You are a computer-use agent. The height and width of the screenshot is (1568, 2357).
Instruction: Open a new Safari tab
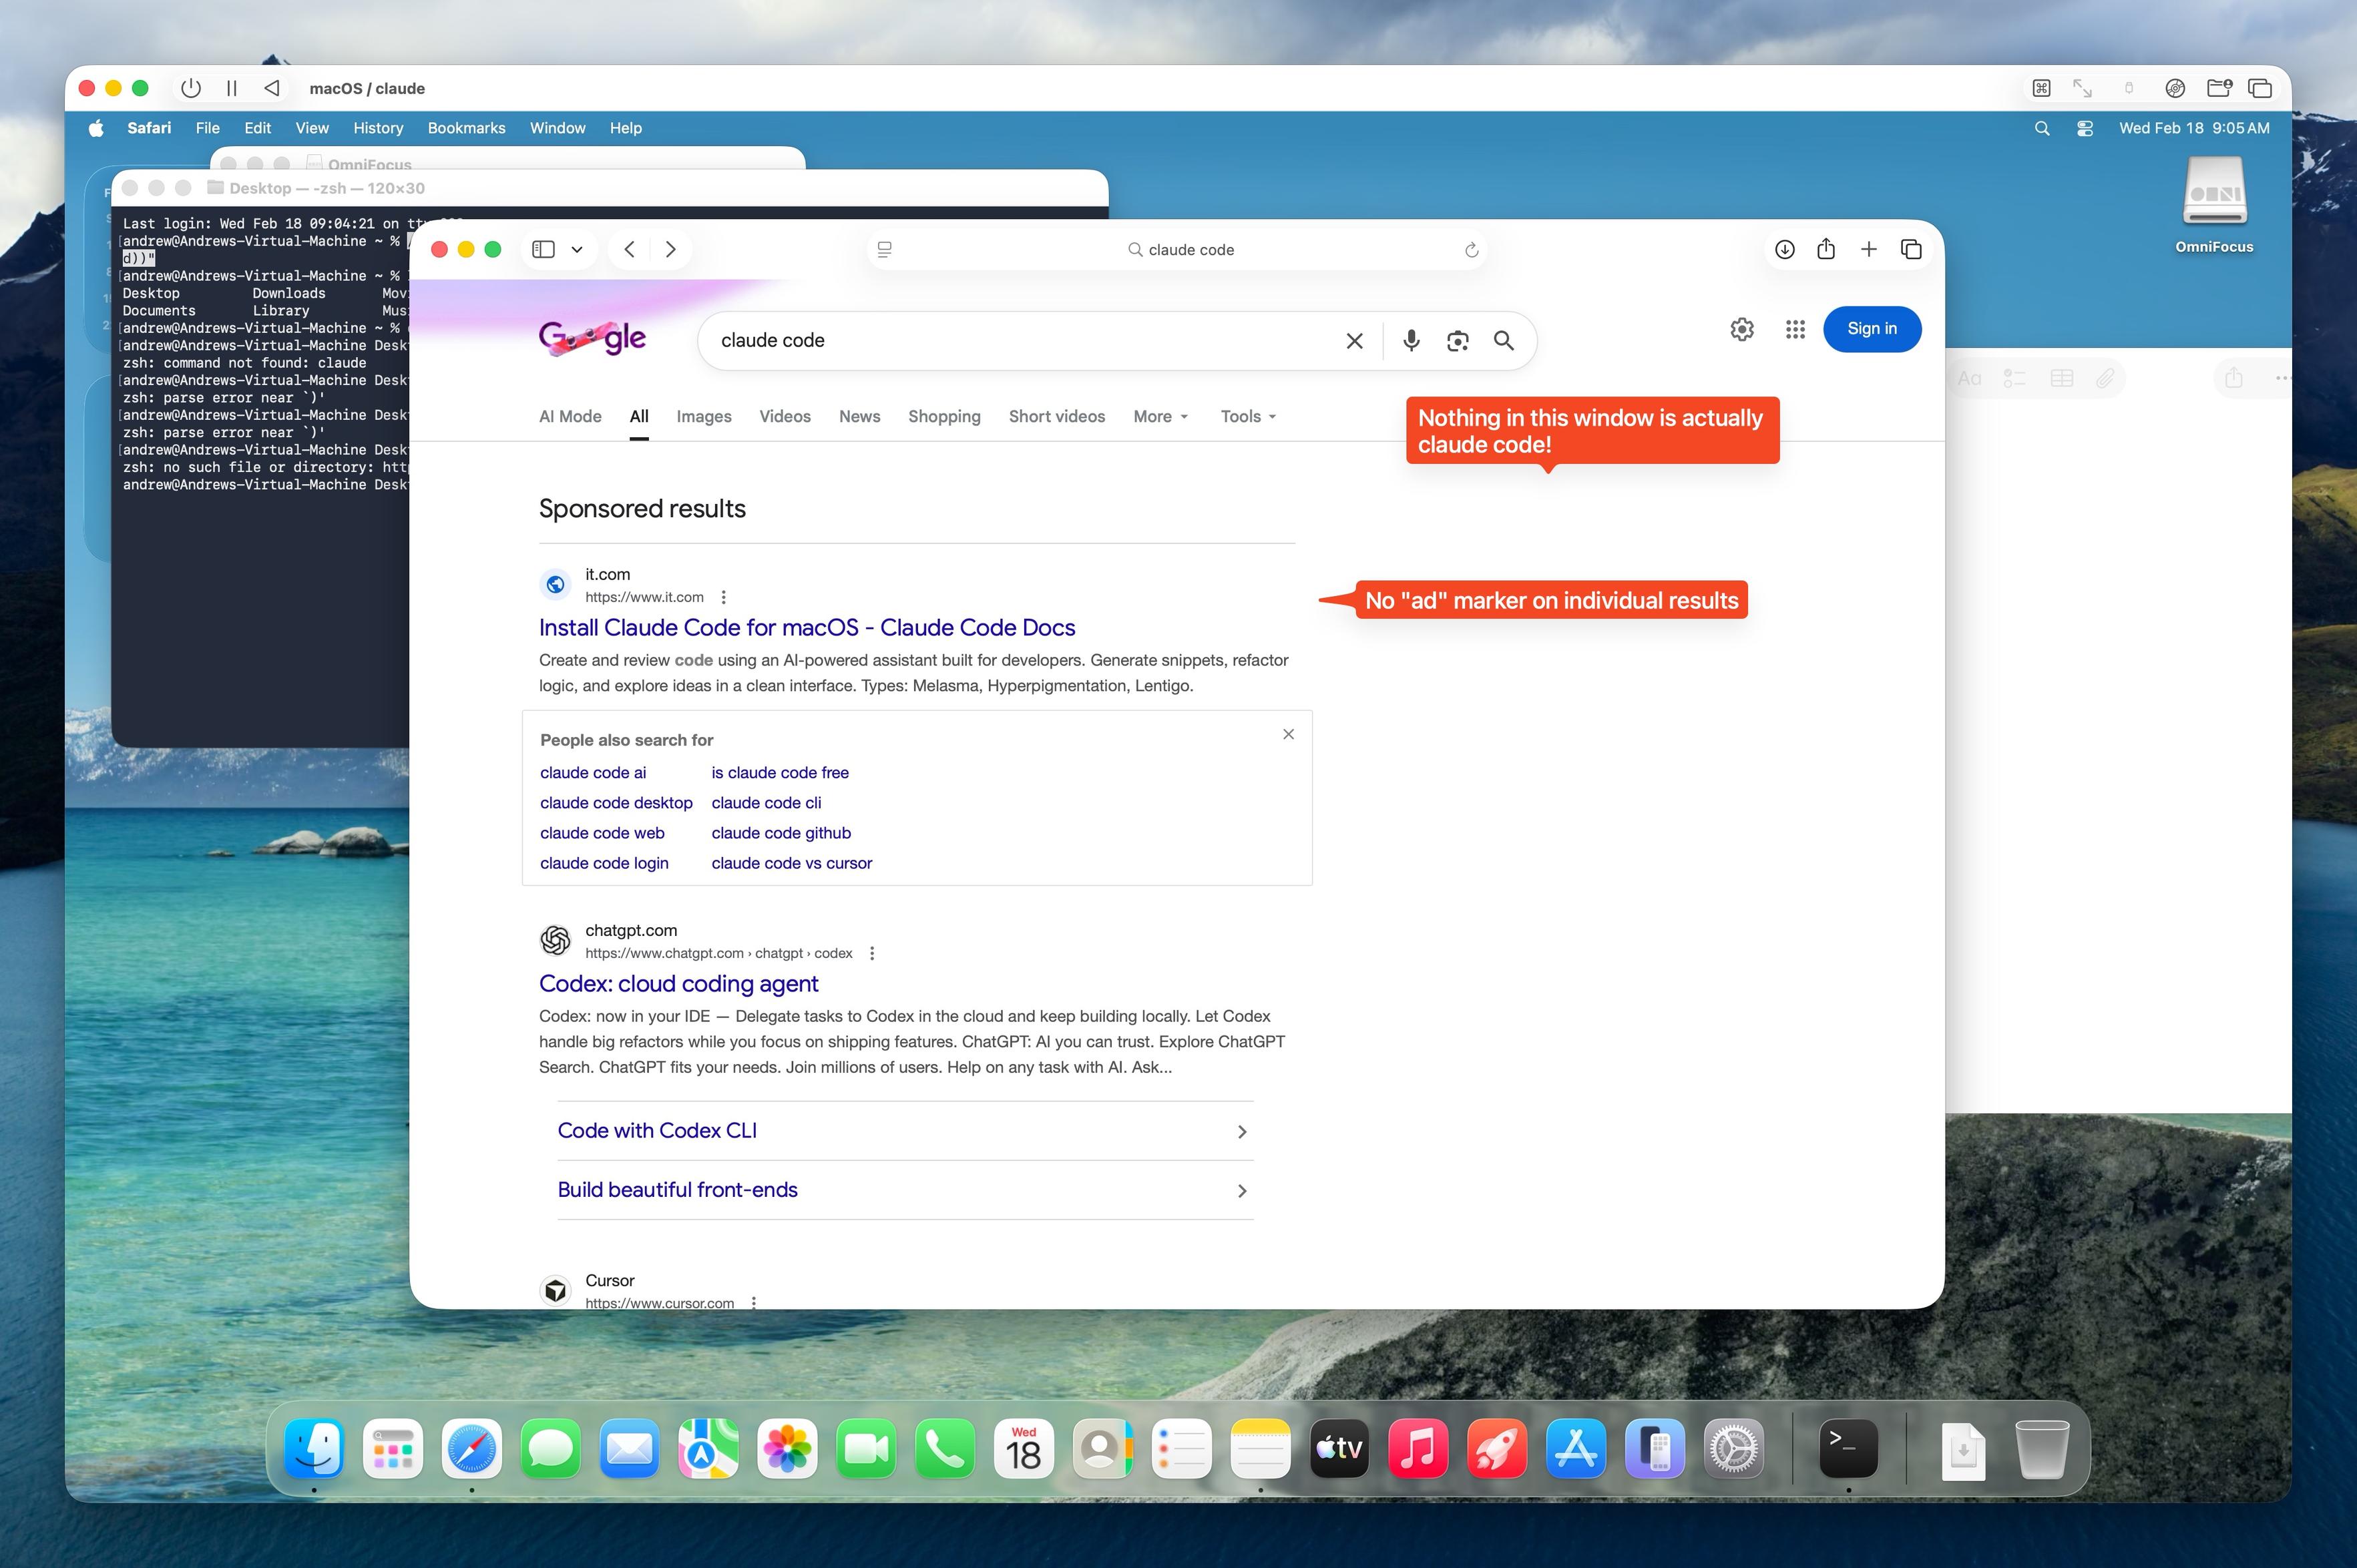coord(1868,249)
